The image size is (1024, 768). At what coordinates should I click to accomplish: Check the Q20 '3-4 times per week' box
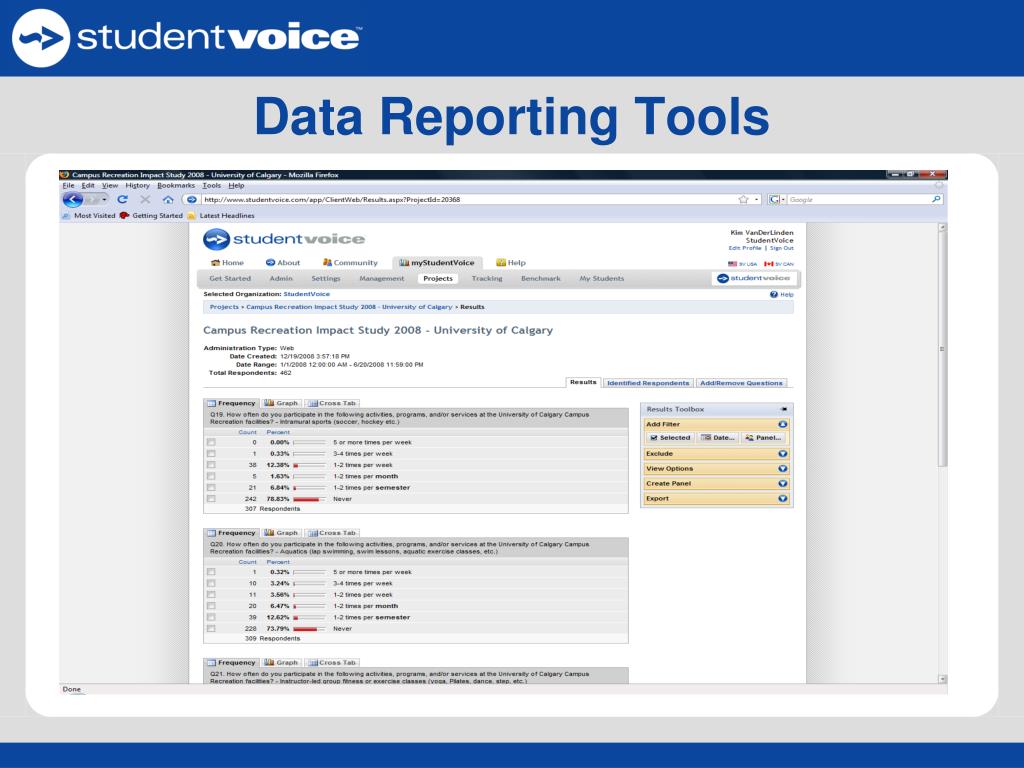click(211, 583)
